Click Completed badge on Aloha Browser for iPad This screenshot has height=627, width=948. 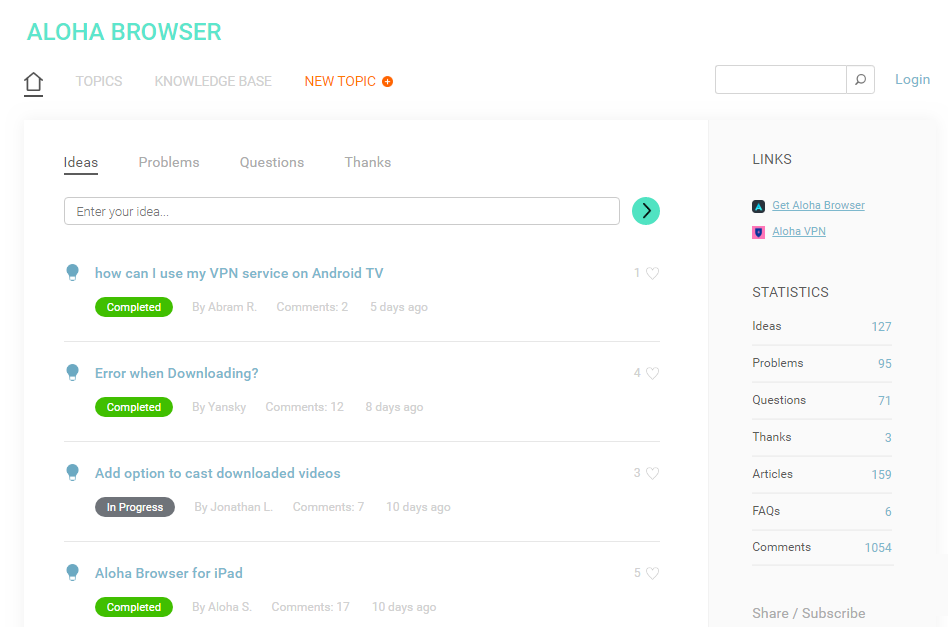coord(134,607)
